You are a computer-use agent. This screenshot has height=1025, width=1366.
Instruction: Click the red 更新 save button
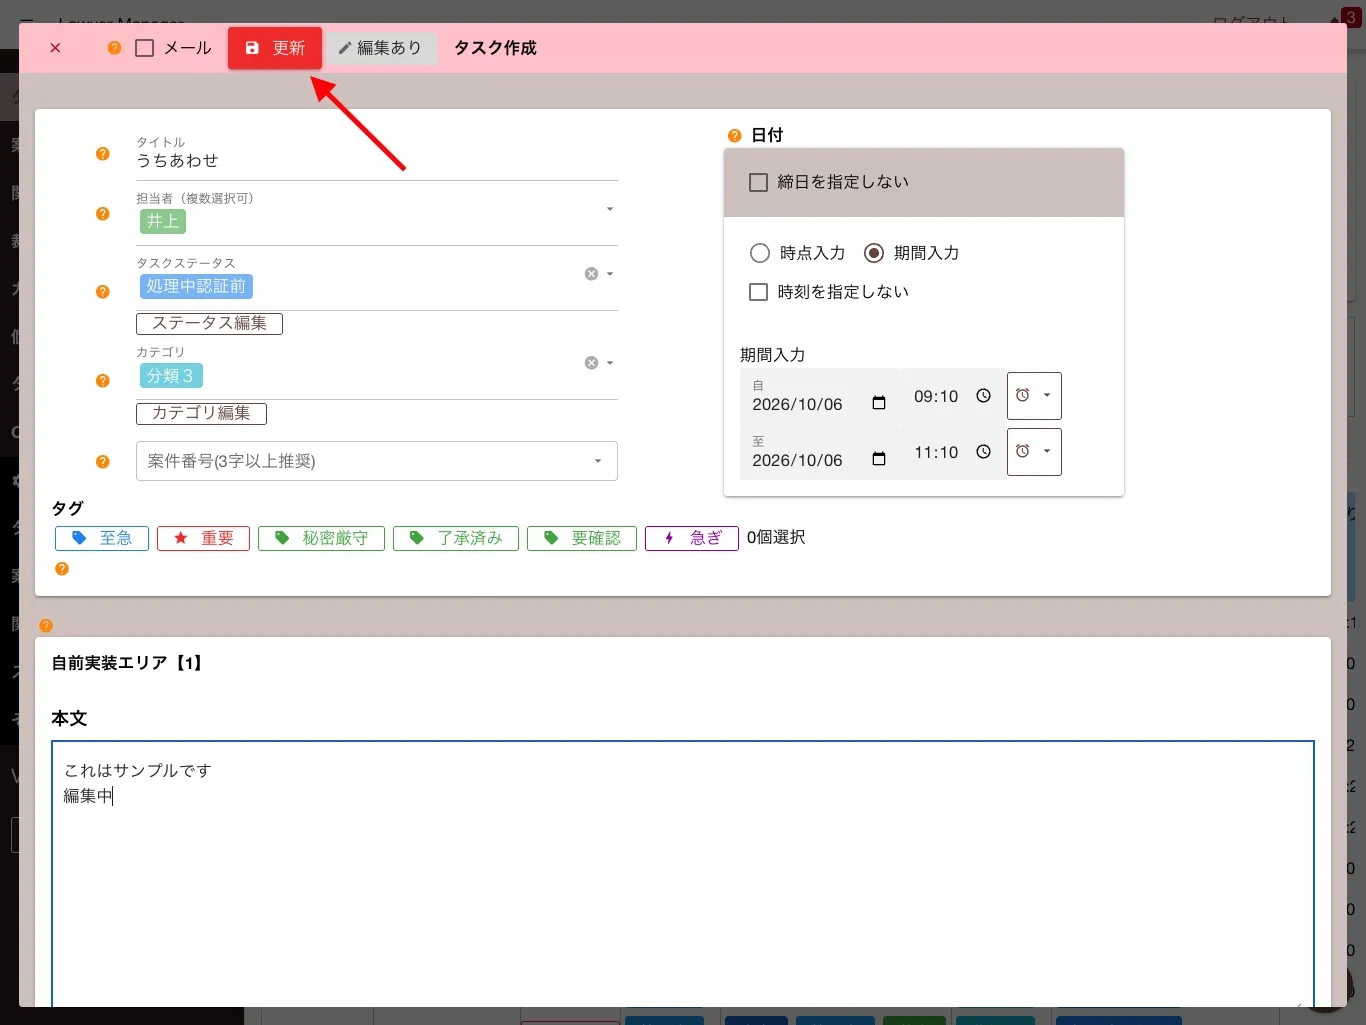pyautogui.click(x=275, y=48)
